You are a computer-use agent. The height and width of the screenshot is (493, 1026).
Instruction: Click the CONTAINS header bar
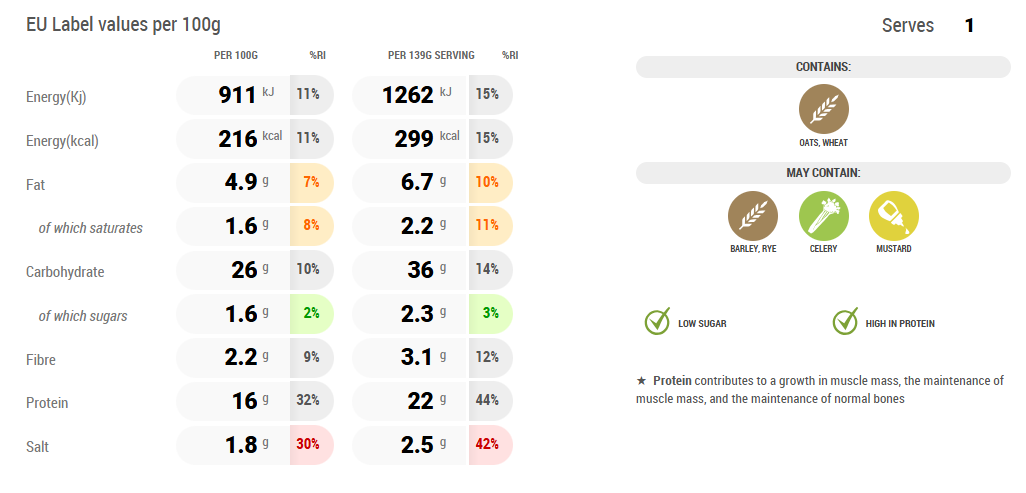click(x=823, y=67)
